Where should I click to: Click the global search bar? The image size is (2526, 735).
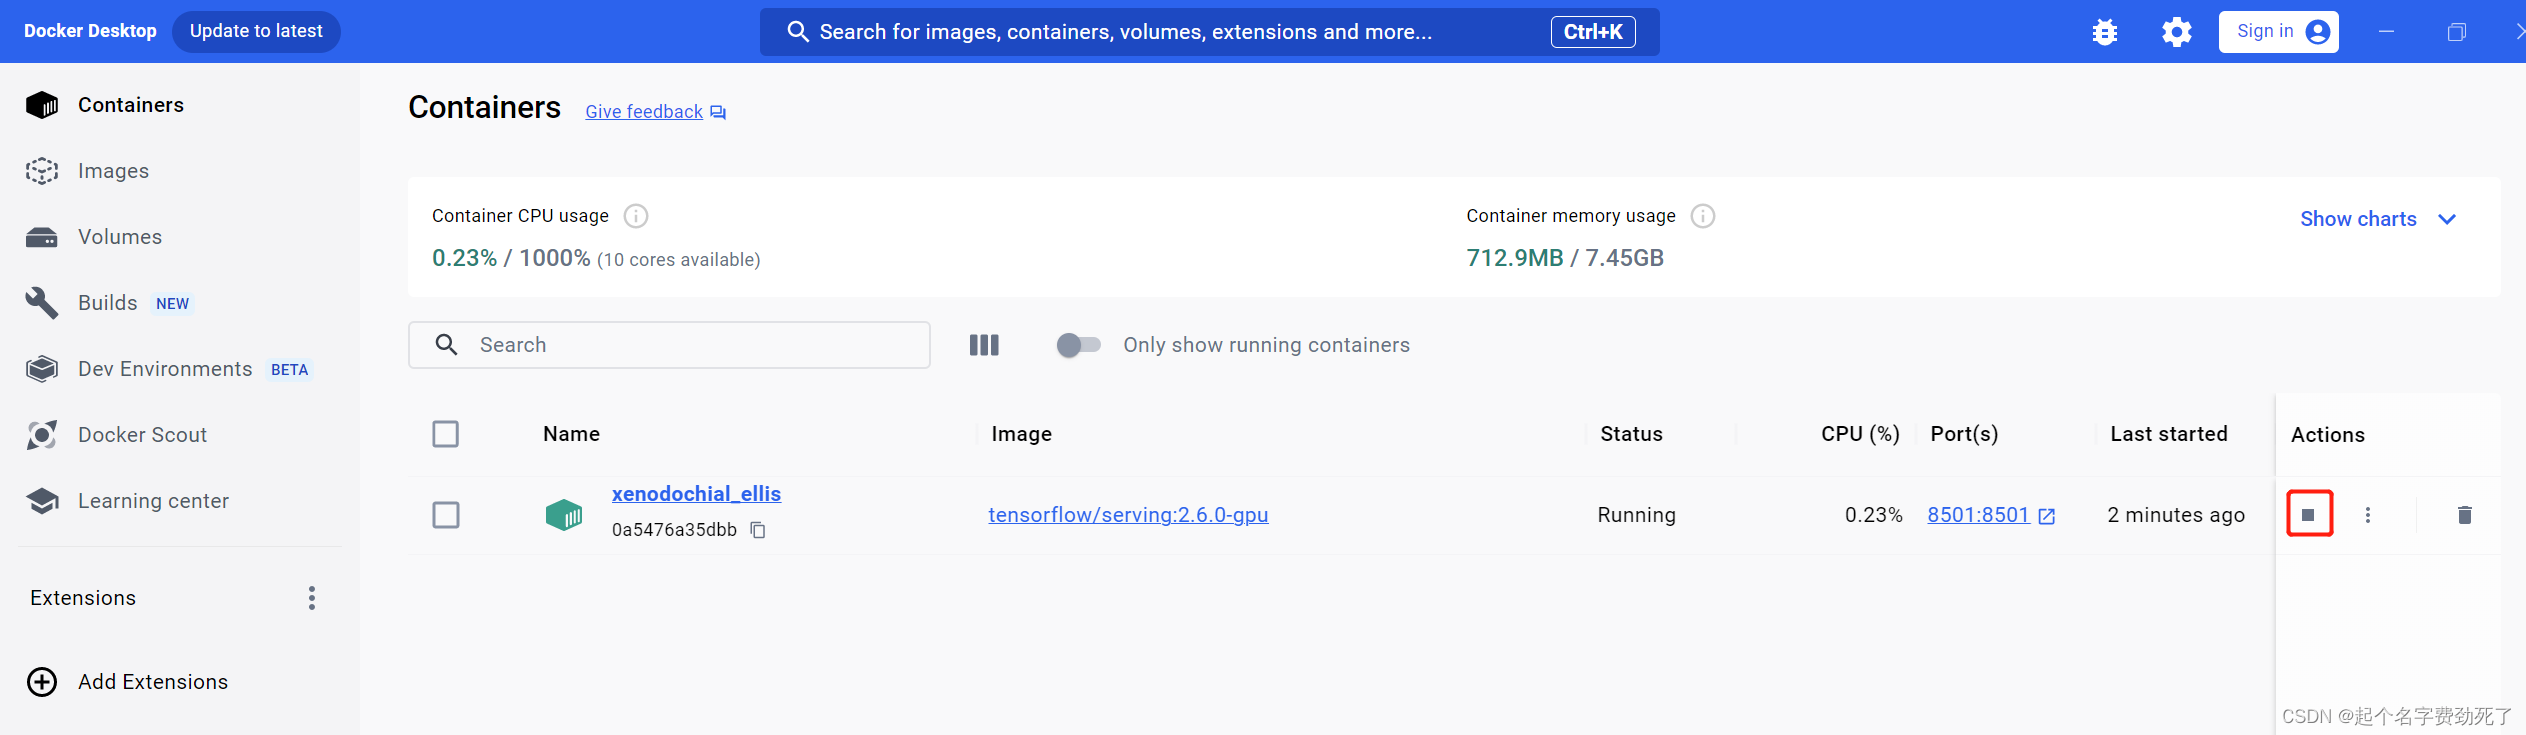coord(1209,32)
